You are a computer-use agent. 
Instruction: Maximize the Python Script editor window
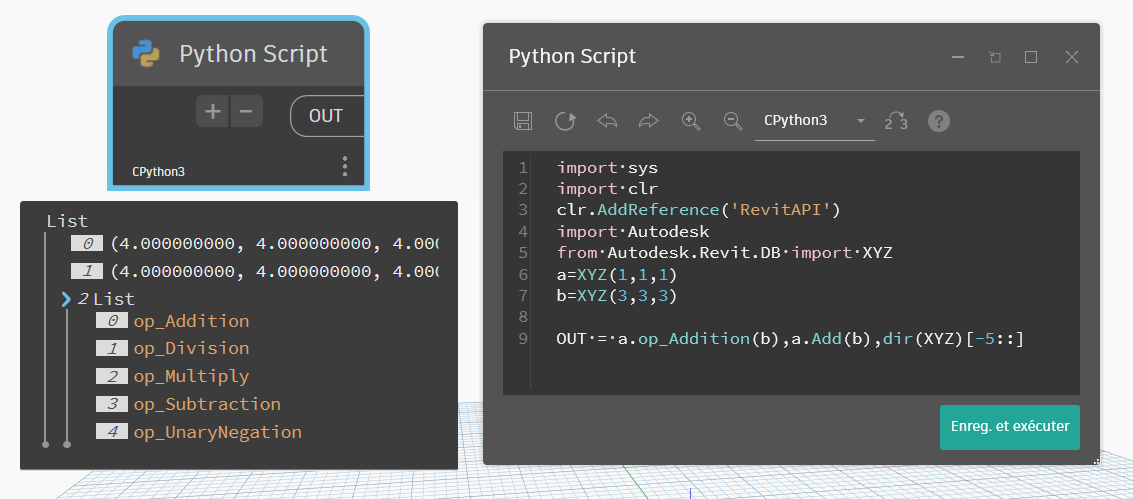click(1031, 57)
